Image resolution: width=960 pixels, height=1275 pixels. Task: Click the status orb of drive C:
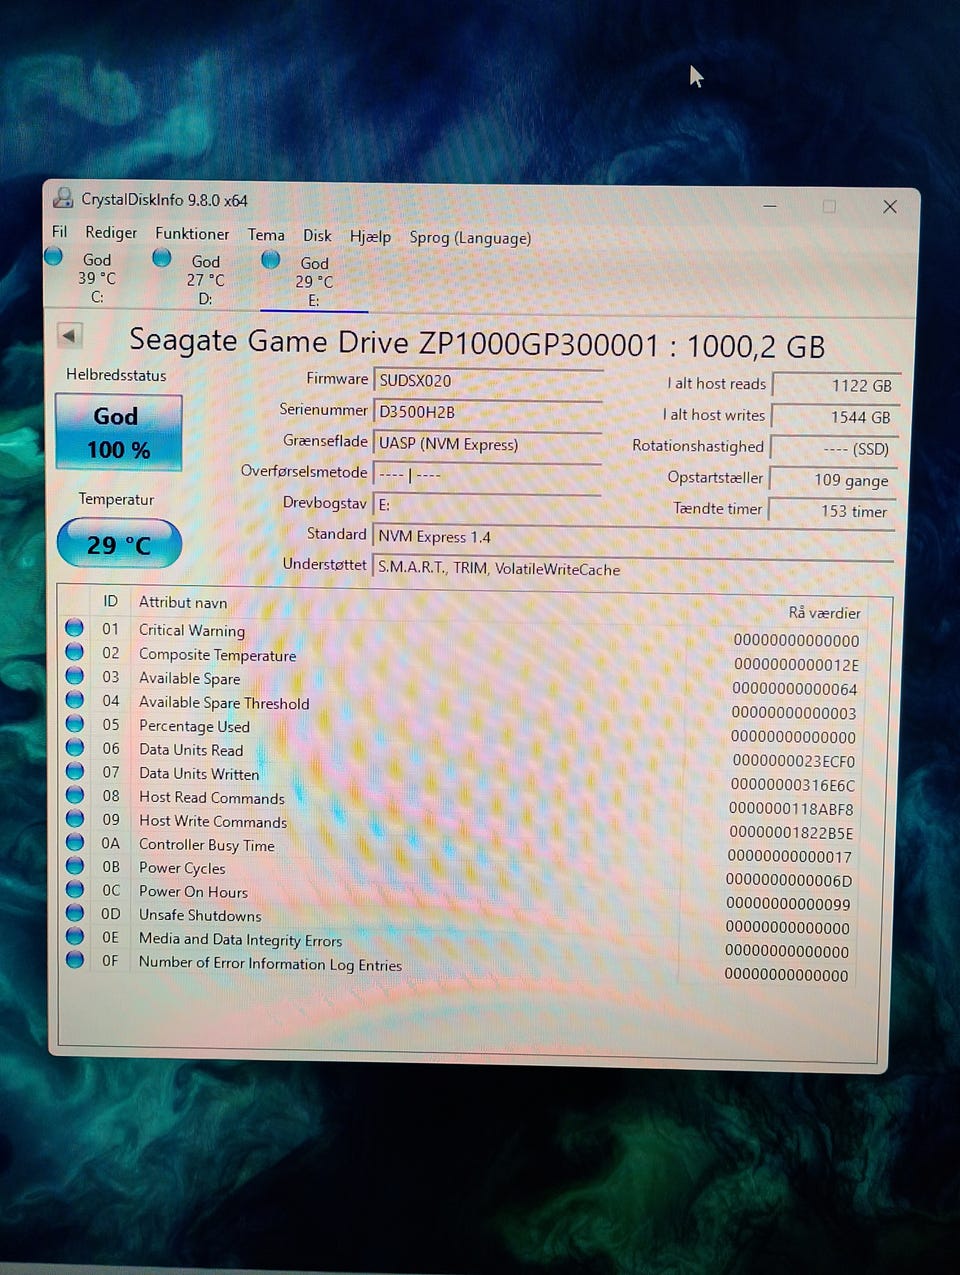(55, 257)
